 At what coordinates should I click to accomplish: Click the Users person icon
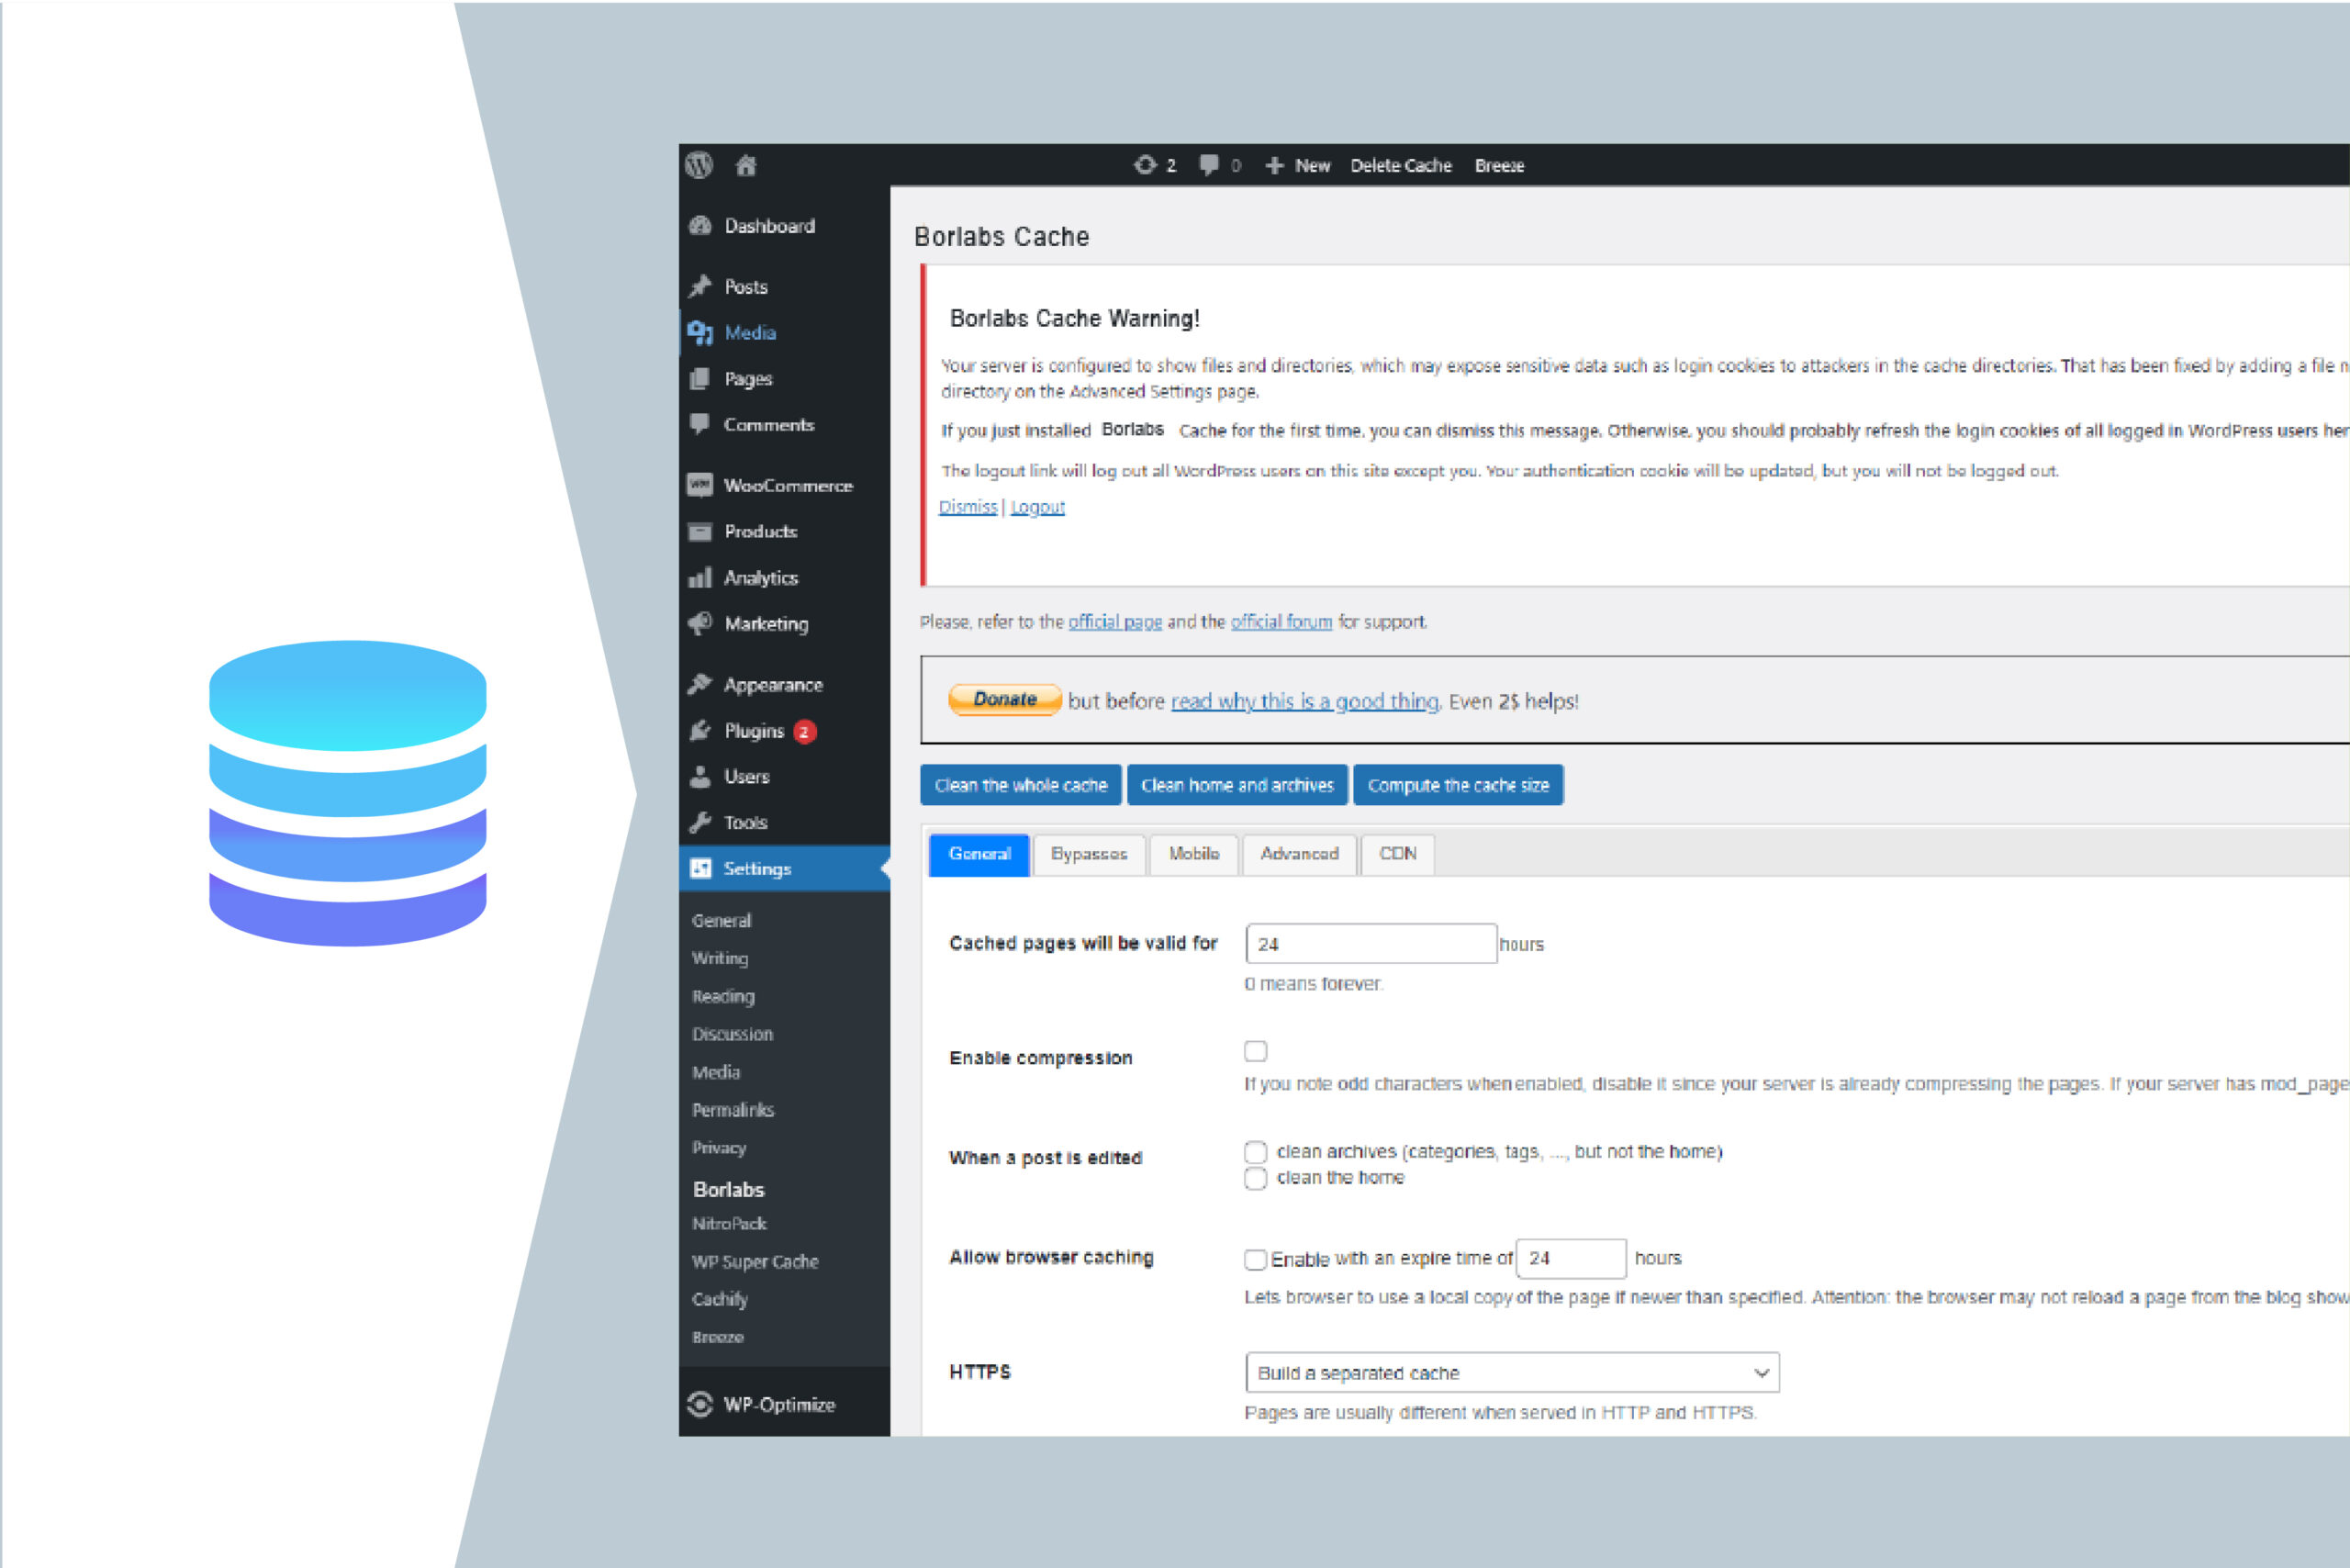(700, 777)
